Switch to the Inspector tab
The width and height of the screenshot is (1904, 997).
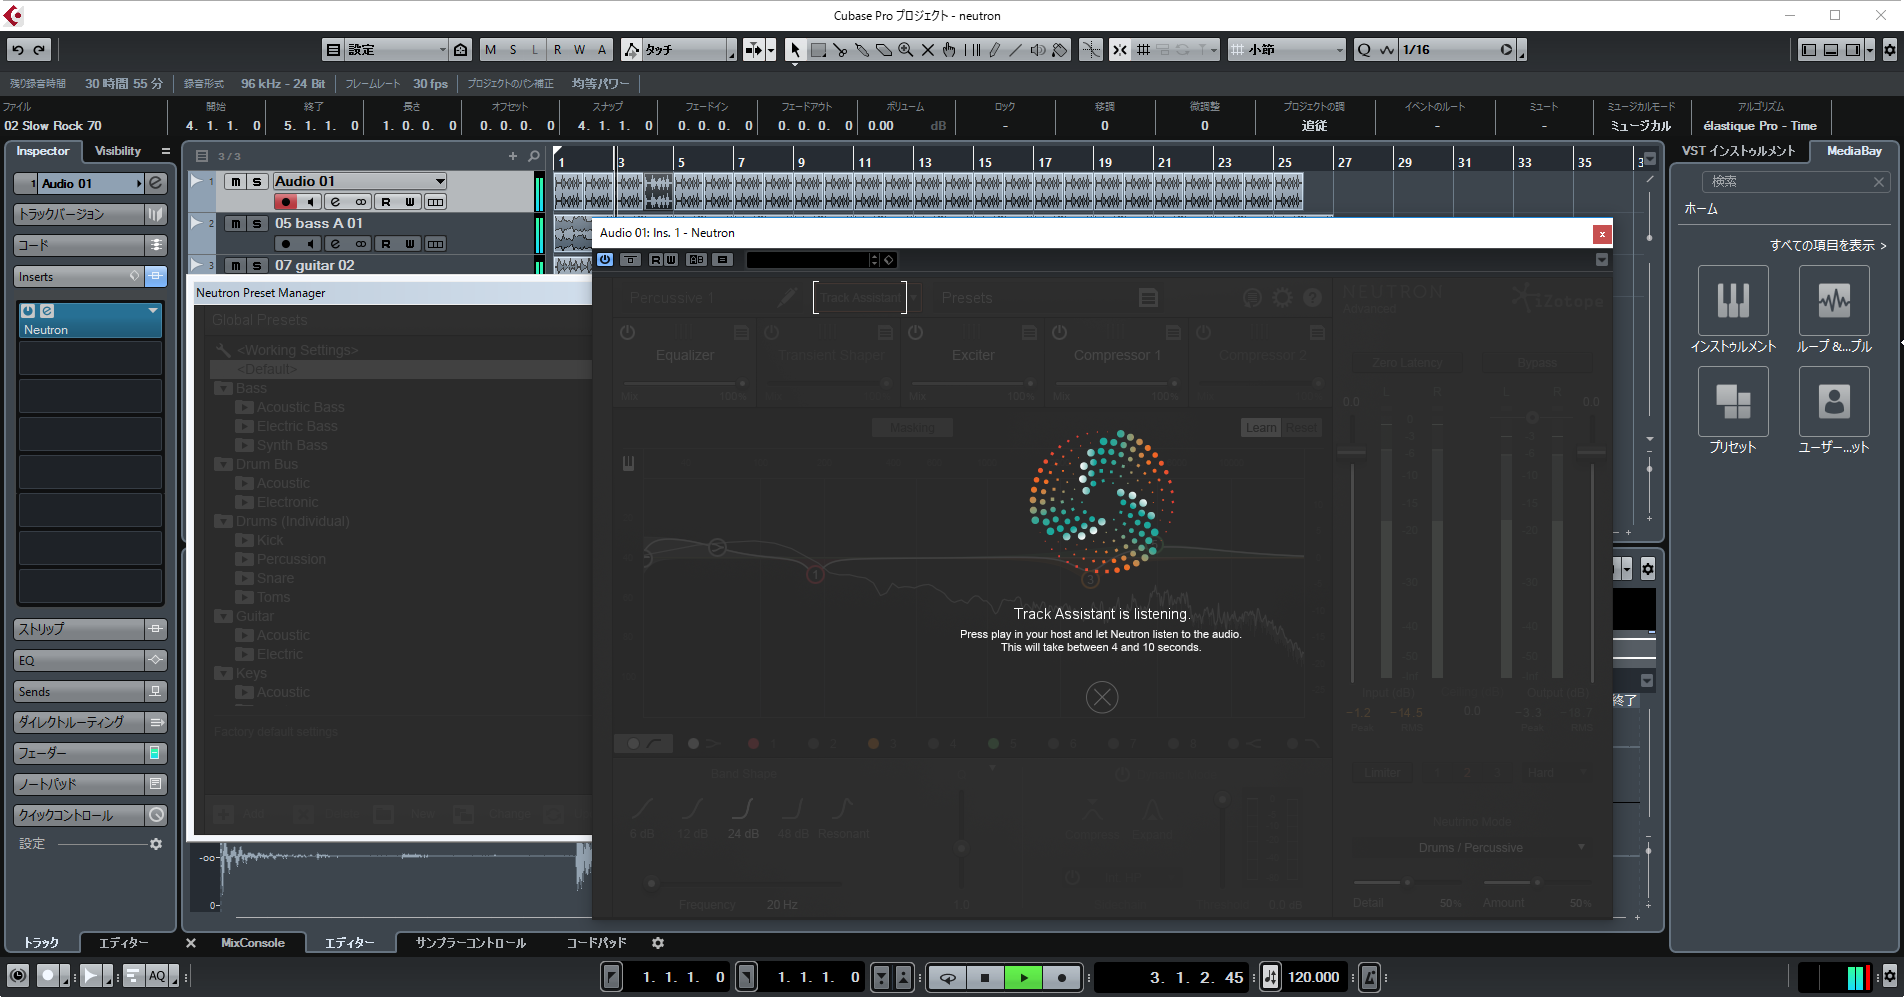click(43, 151)
